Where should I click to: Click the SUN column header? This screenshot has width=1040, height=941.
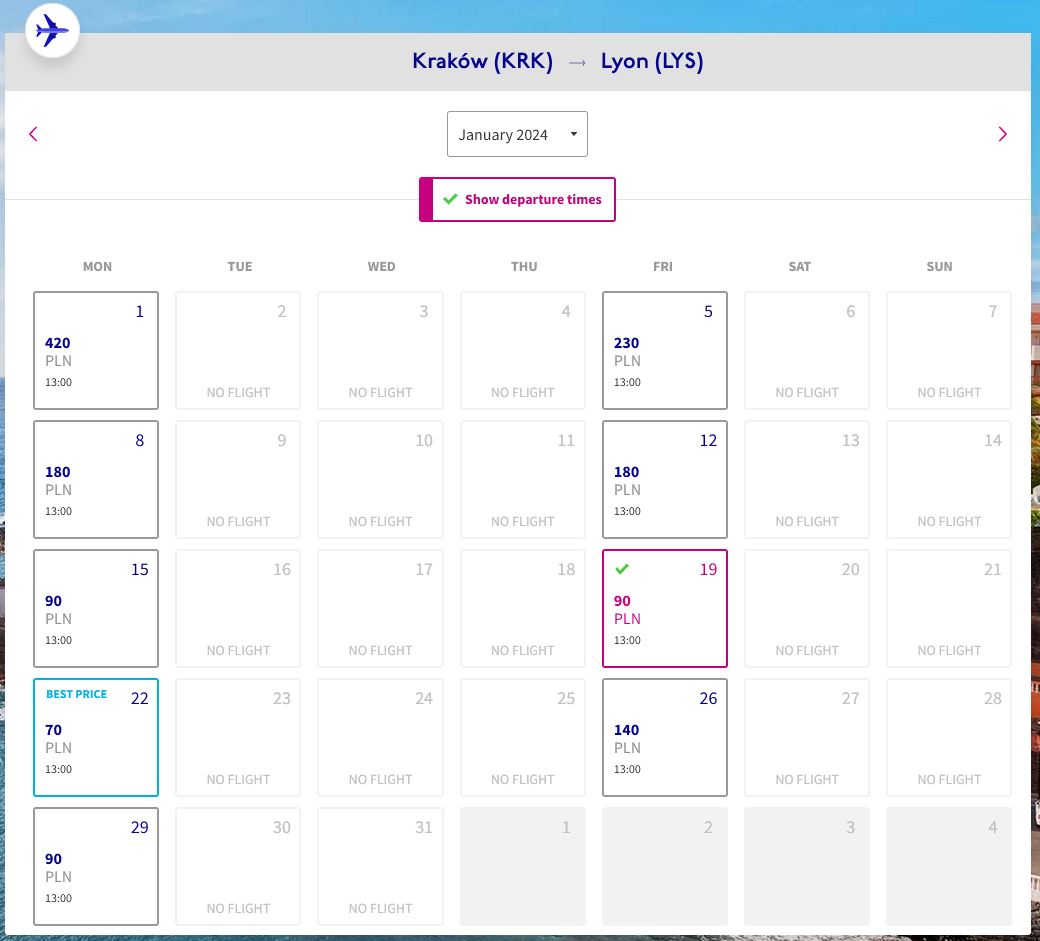tap(939, 267)
